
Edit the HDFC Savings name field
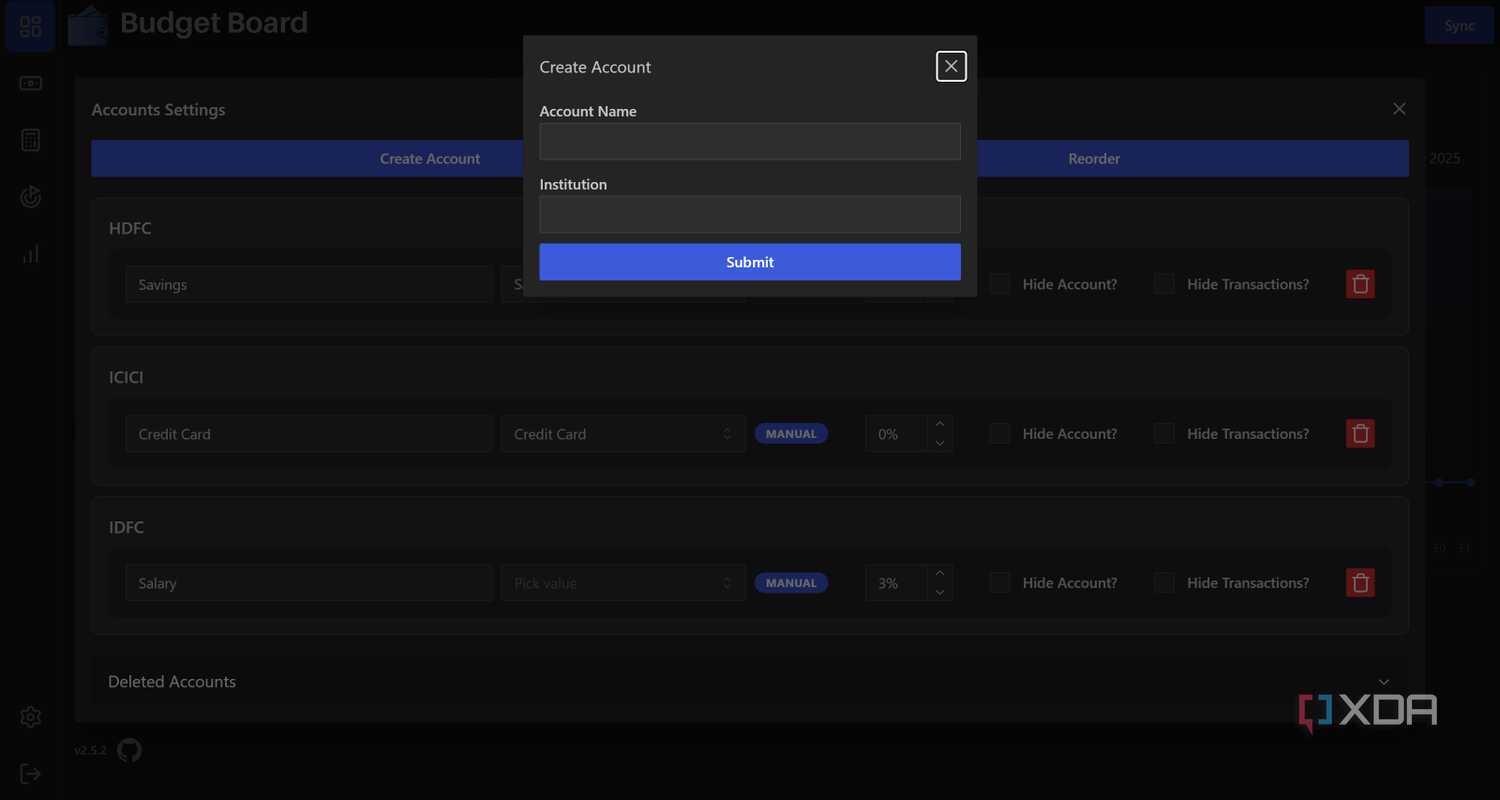coord(309,284)
